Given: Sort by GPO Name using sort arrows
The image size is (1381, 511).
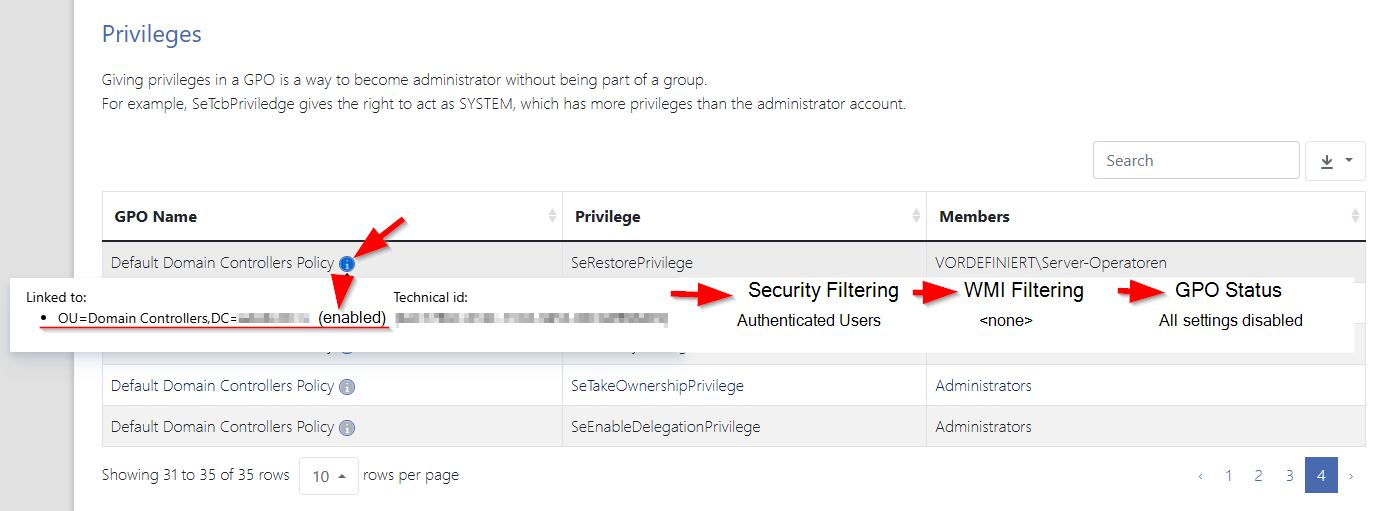Looking at the screenshot, I should pyautogui.click(x=552, y=216).
